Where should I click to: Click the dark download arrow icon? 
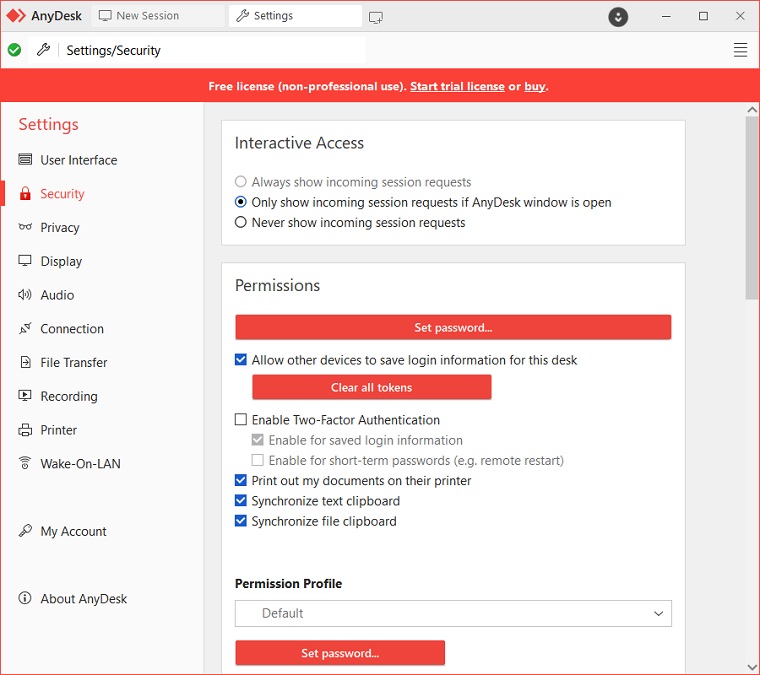618,17
